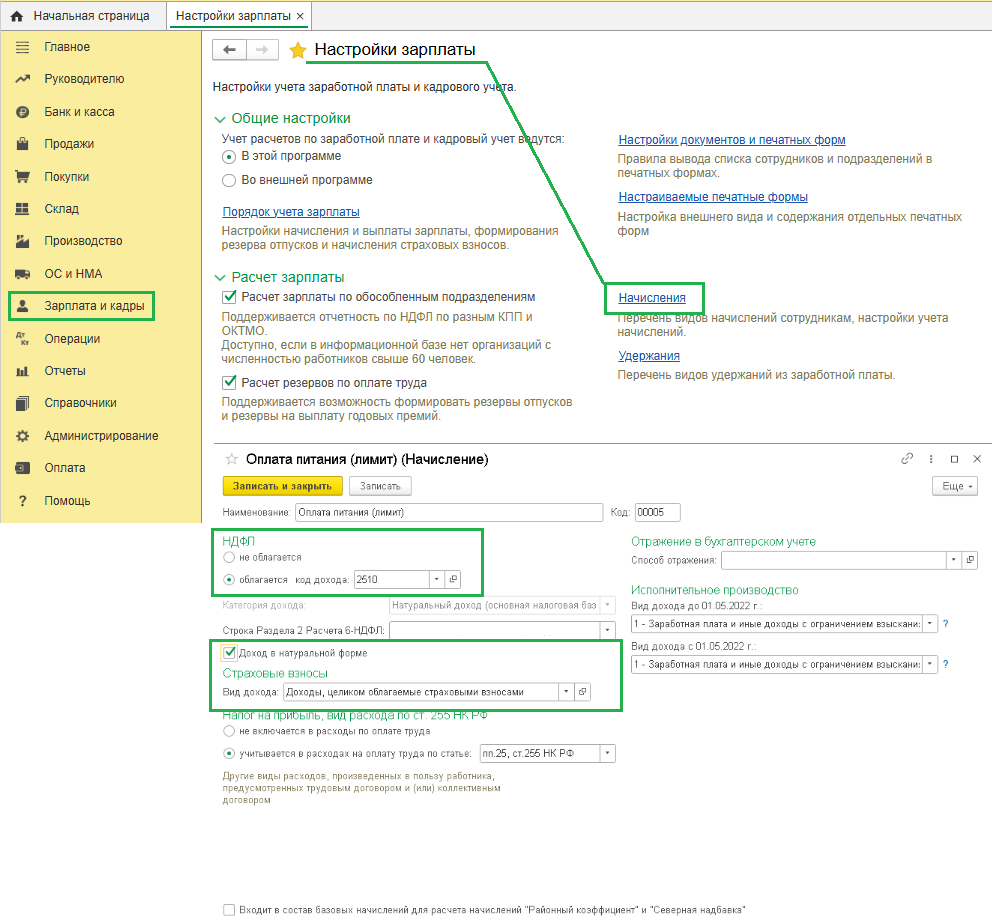Open the Продажи section in sidebar

click(x=69, y=144)
